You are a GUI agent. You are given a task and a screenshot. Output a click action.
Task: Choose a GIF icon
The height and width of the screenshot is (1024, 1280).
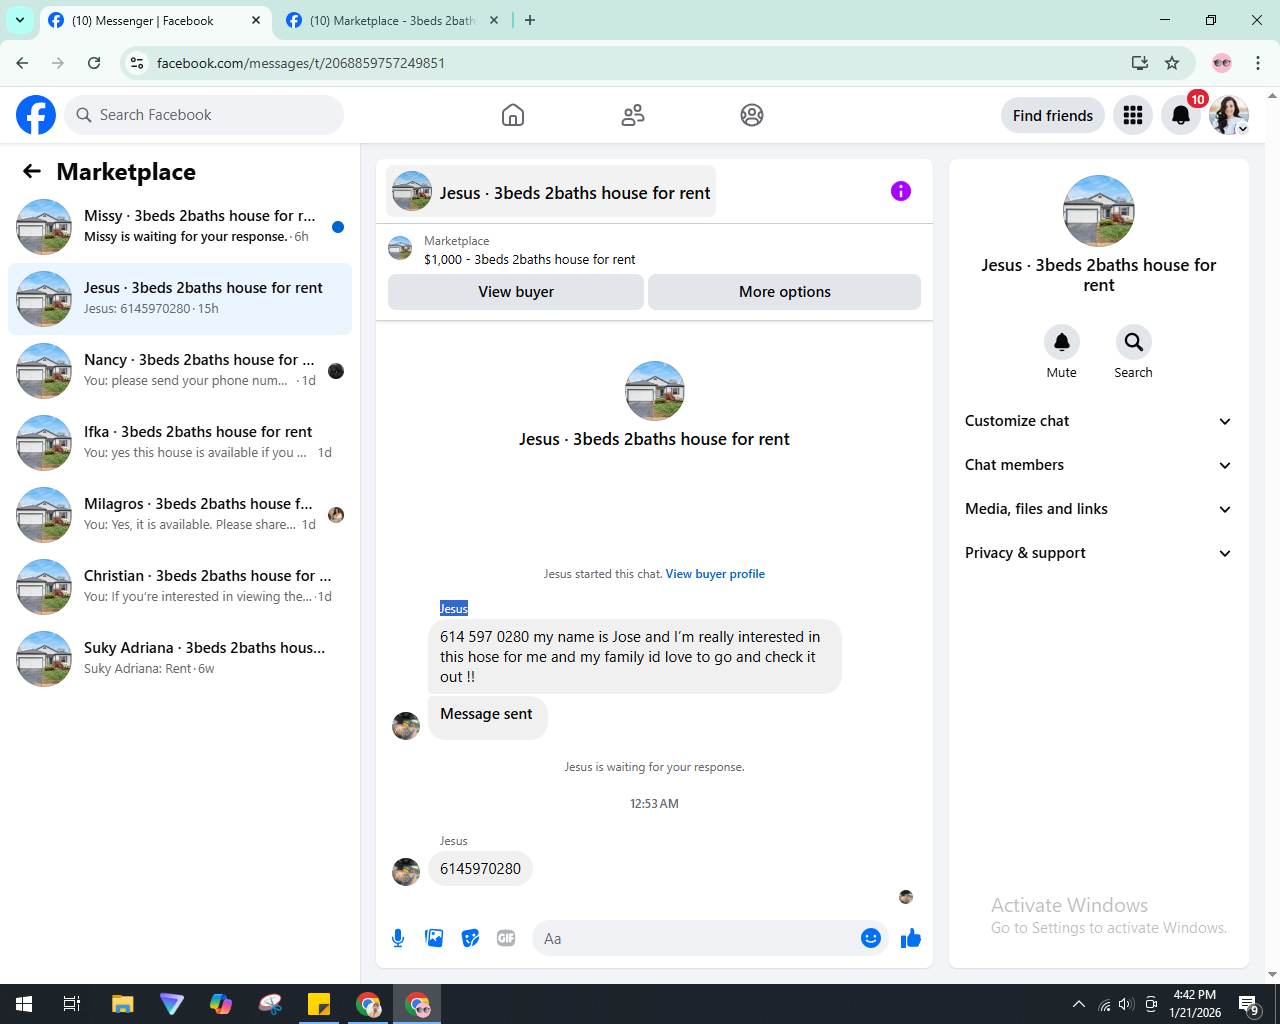(506, 938)
